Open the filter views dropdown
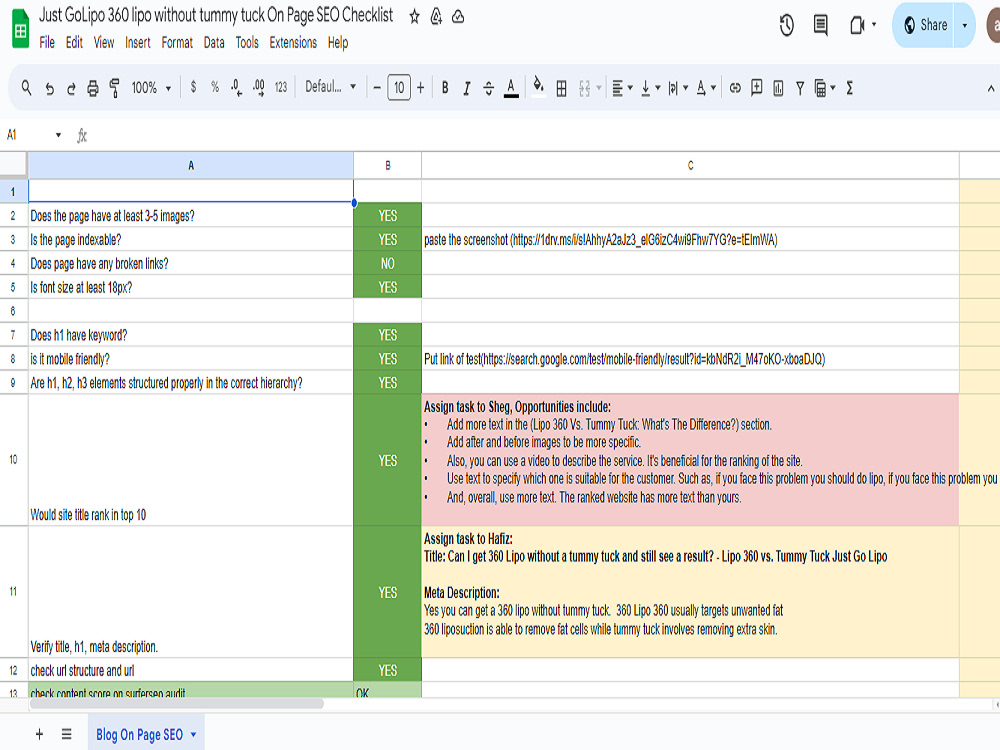 (825, 88)
